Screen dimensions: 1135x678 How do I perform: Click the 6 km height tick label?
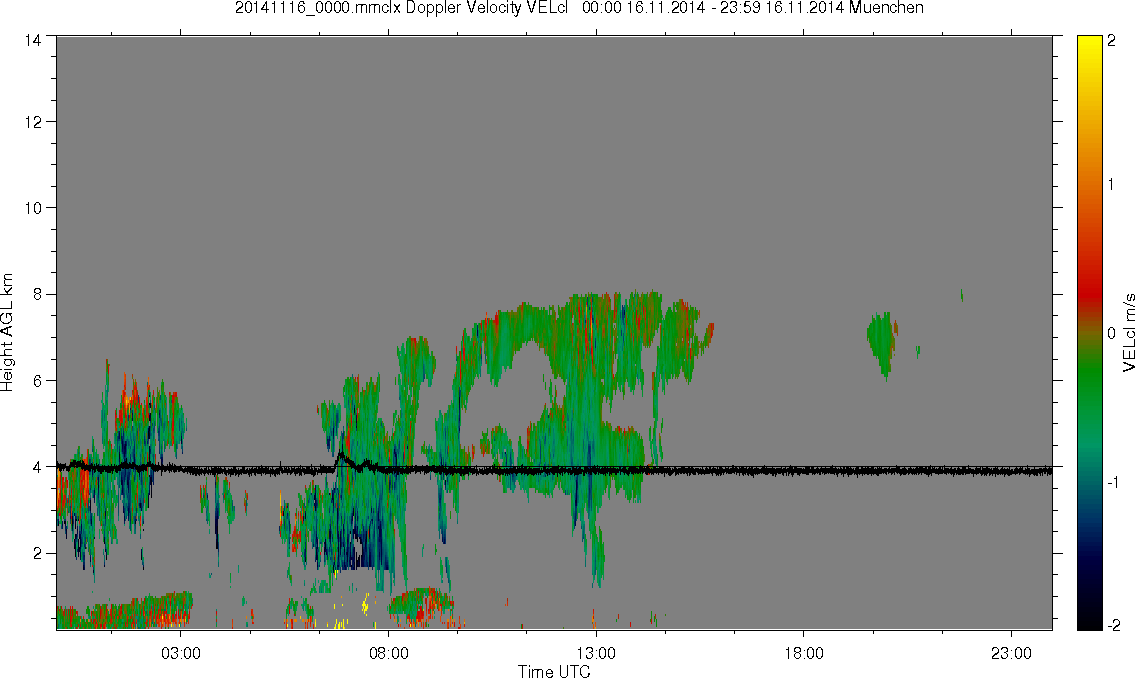pos(36,381)
